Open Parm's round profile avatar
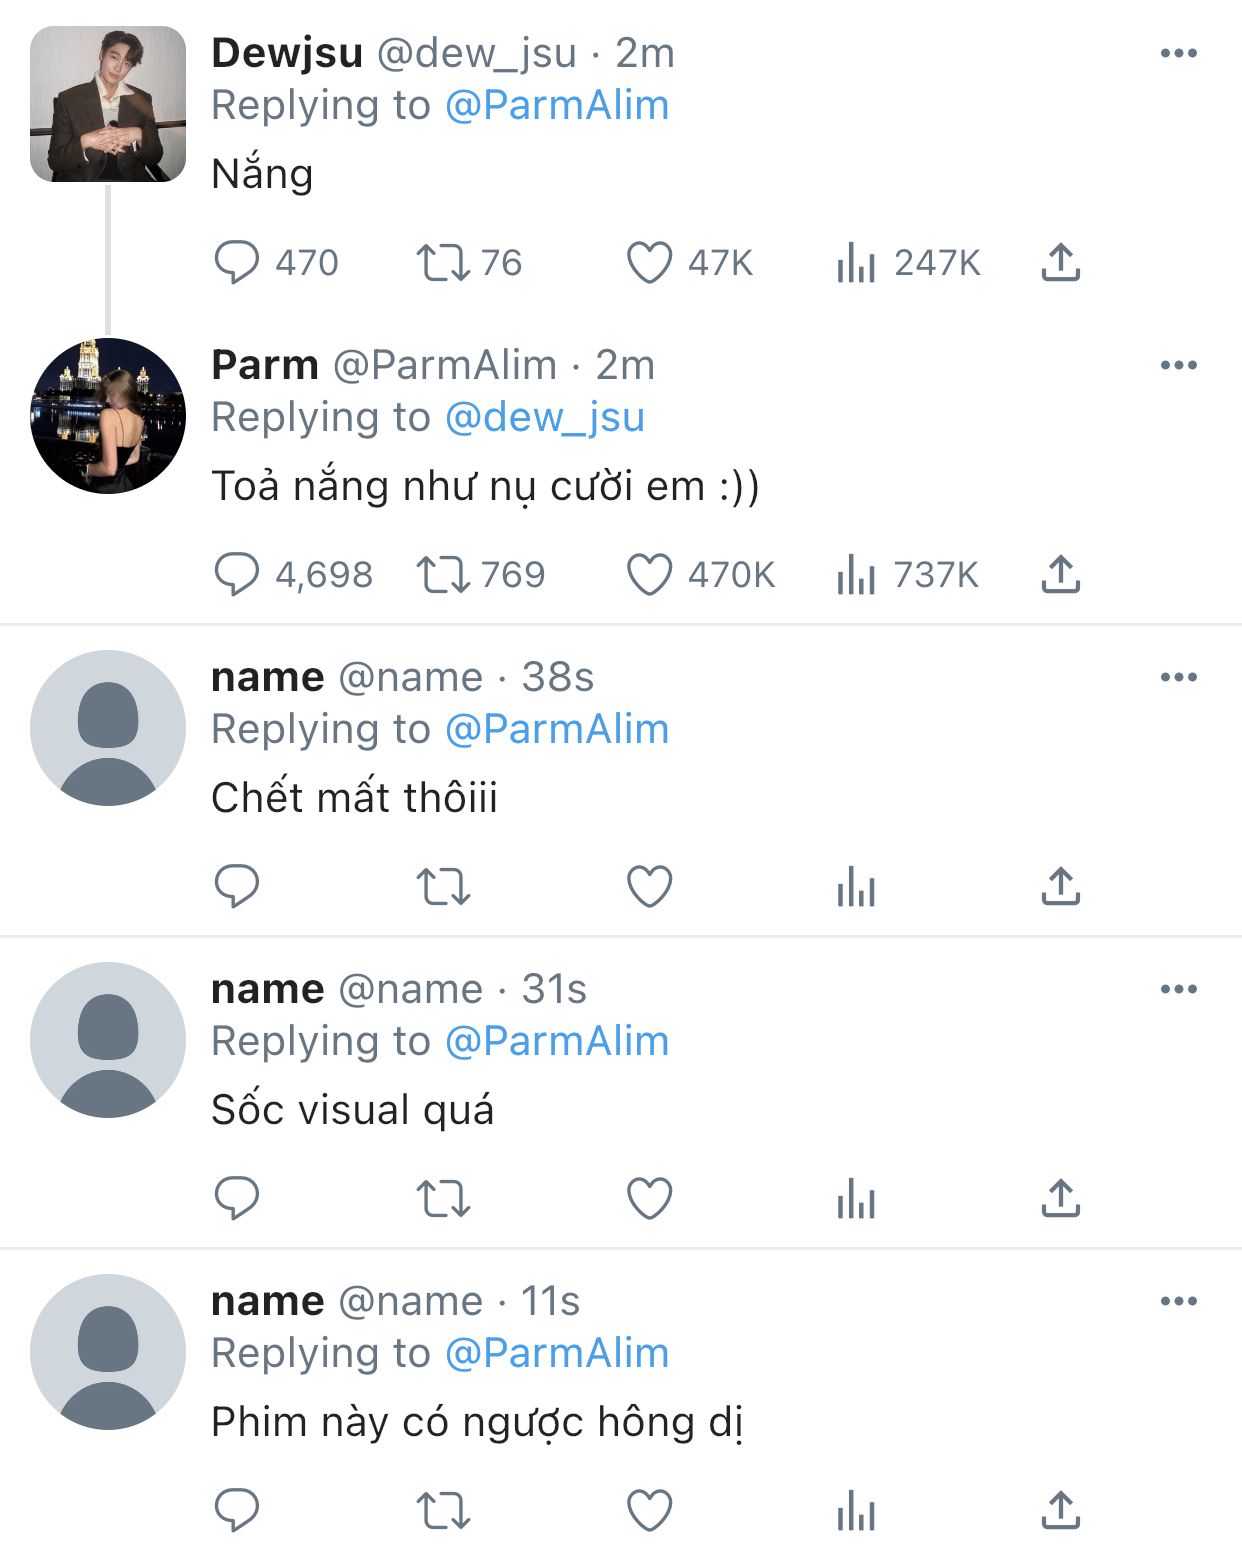Image resolution: width=1242 pixels, height=1555 pixels. [108, 416]
